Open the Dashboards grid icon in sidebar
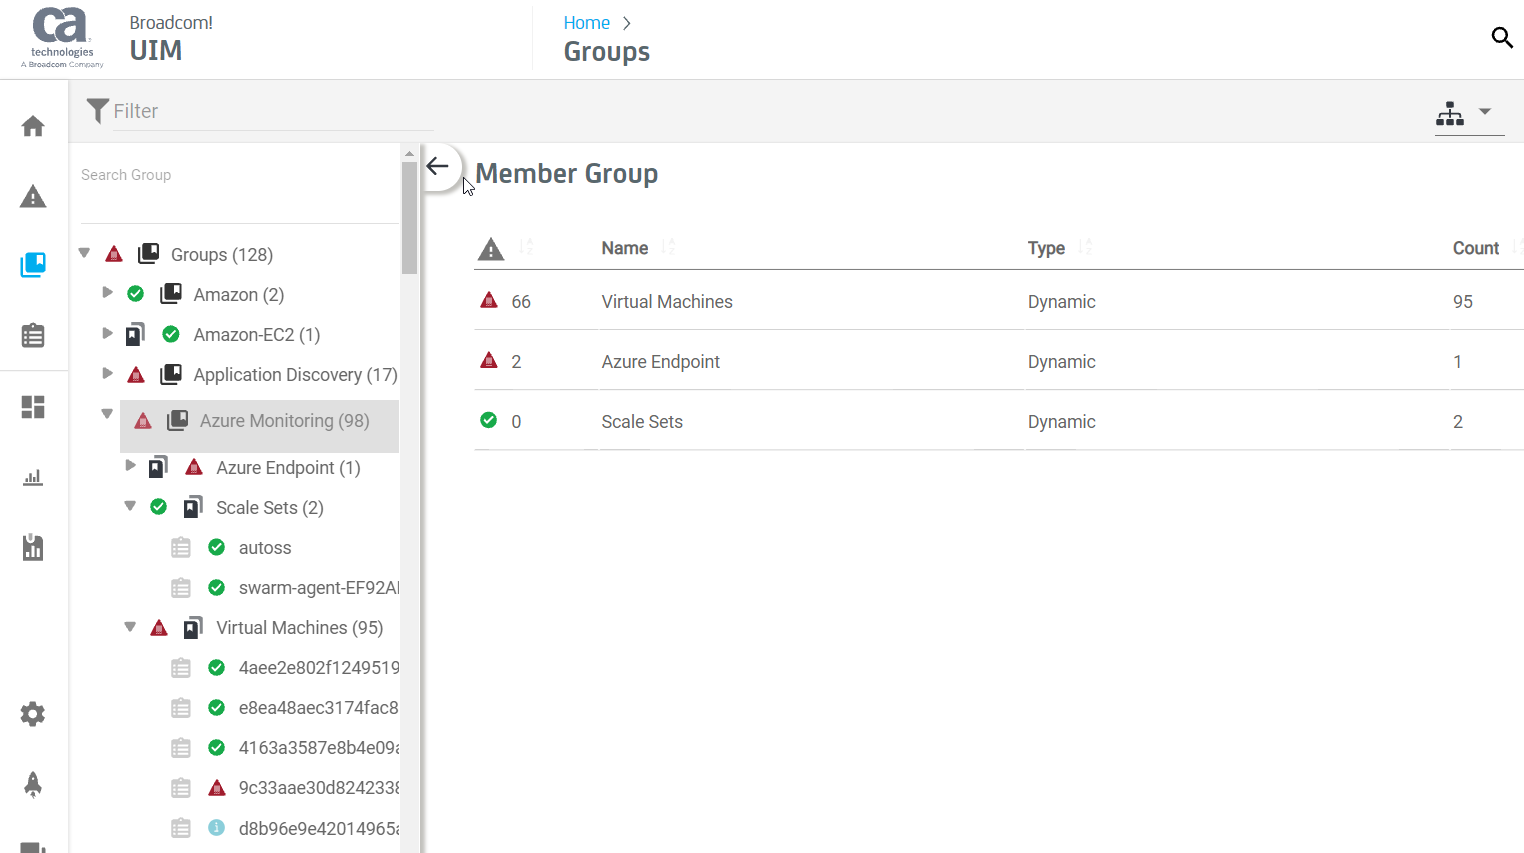 tap(33, 407)
